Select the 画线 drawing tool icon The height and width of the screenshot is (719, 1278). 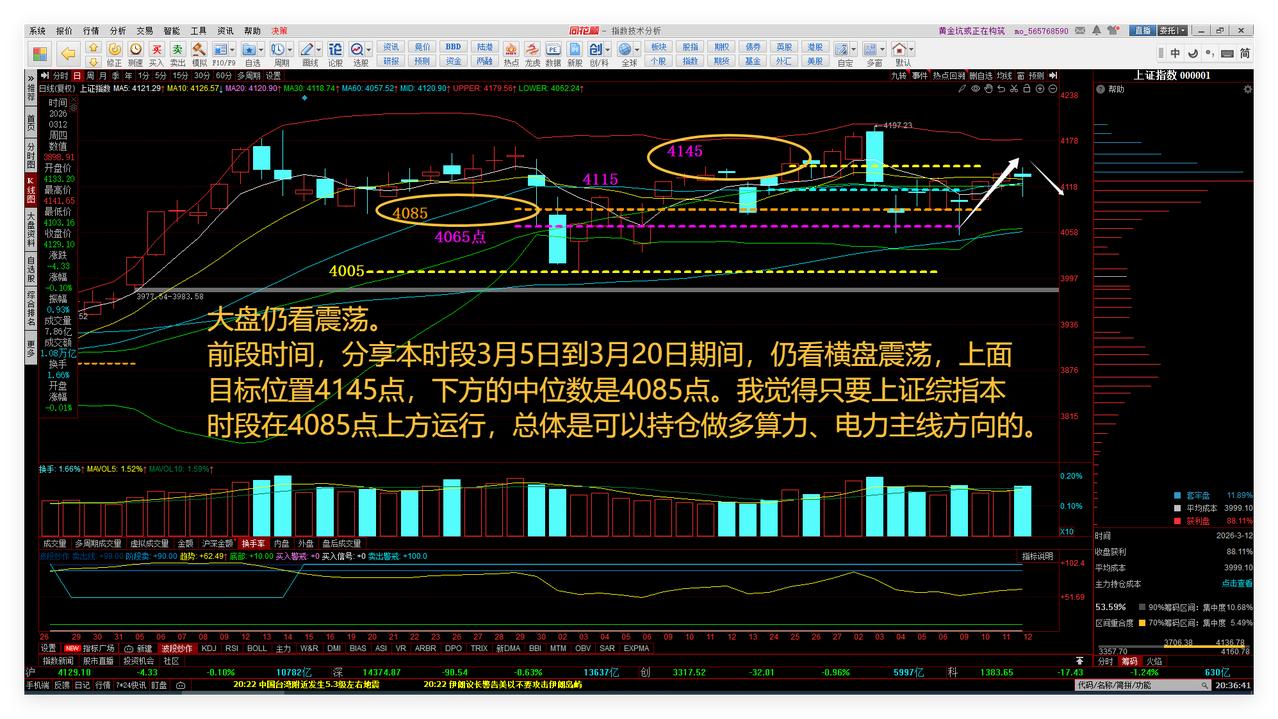pyautogui.click(x=308, y=48)
